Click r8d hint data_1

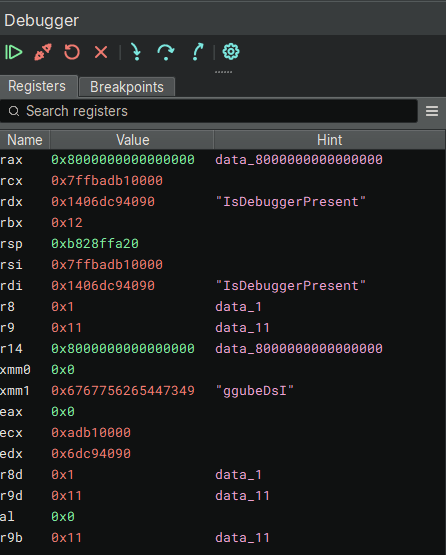239,475
